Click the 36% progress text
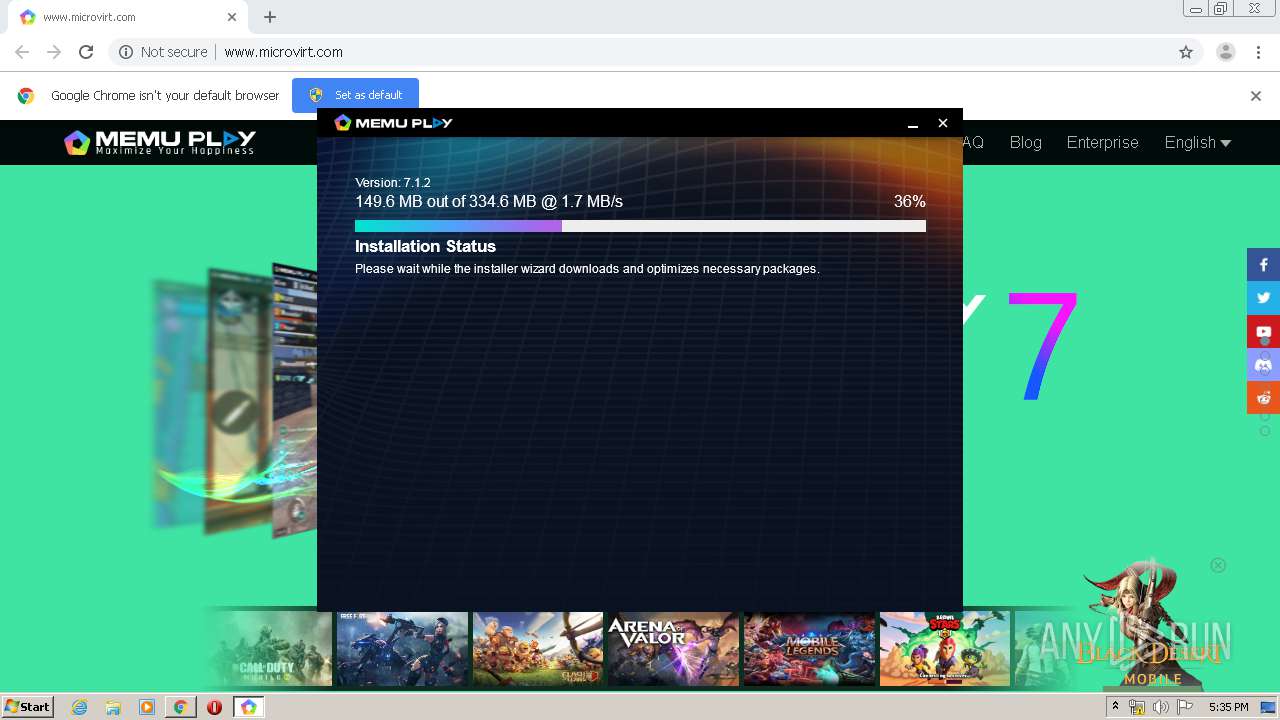This screenshot has width=1280, height=720. [x=910, y=202]
